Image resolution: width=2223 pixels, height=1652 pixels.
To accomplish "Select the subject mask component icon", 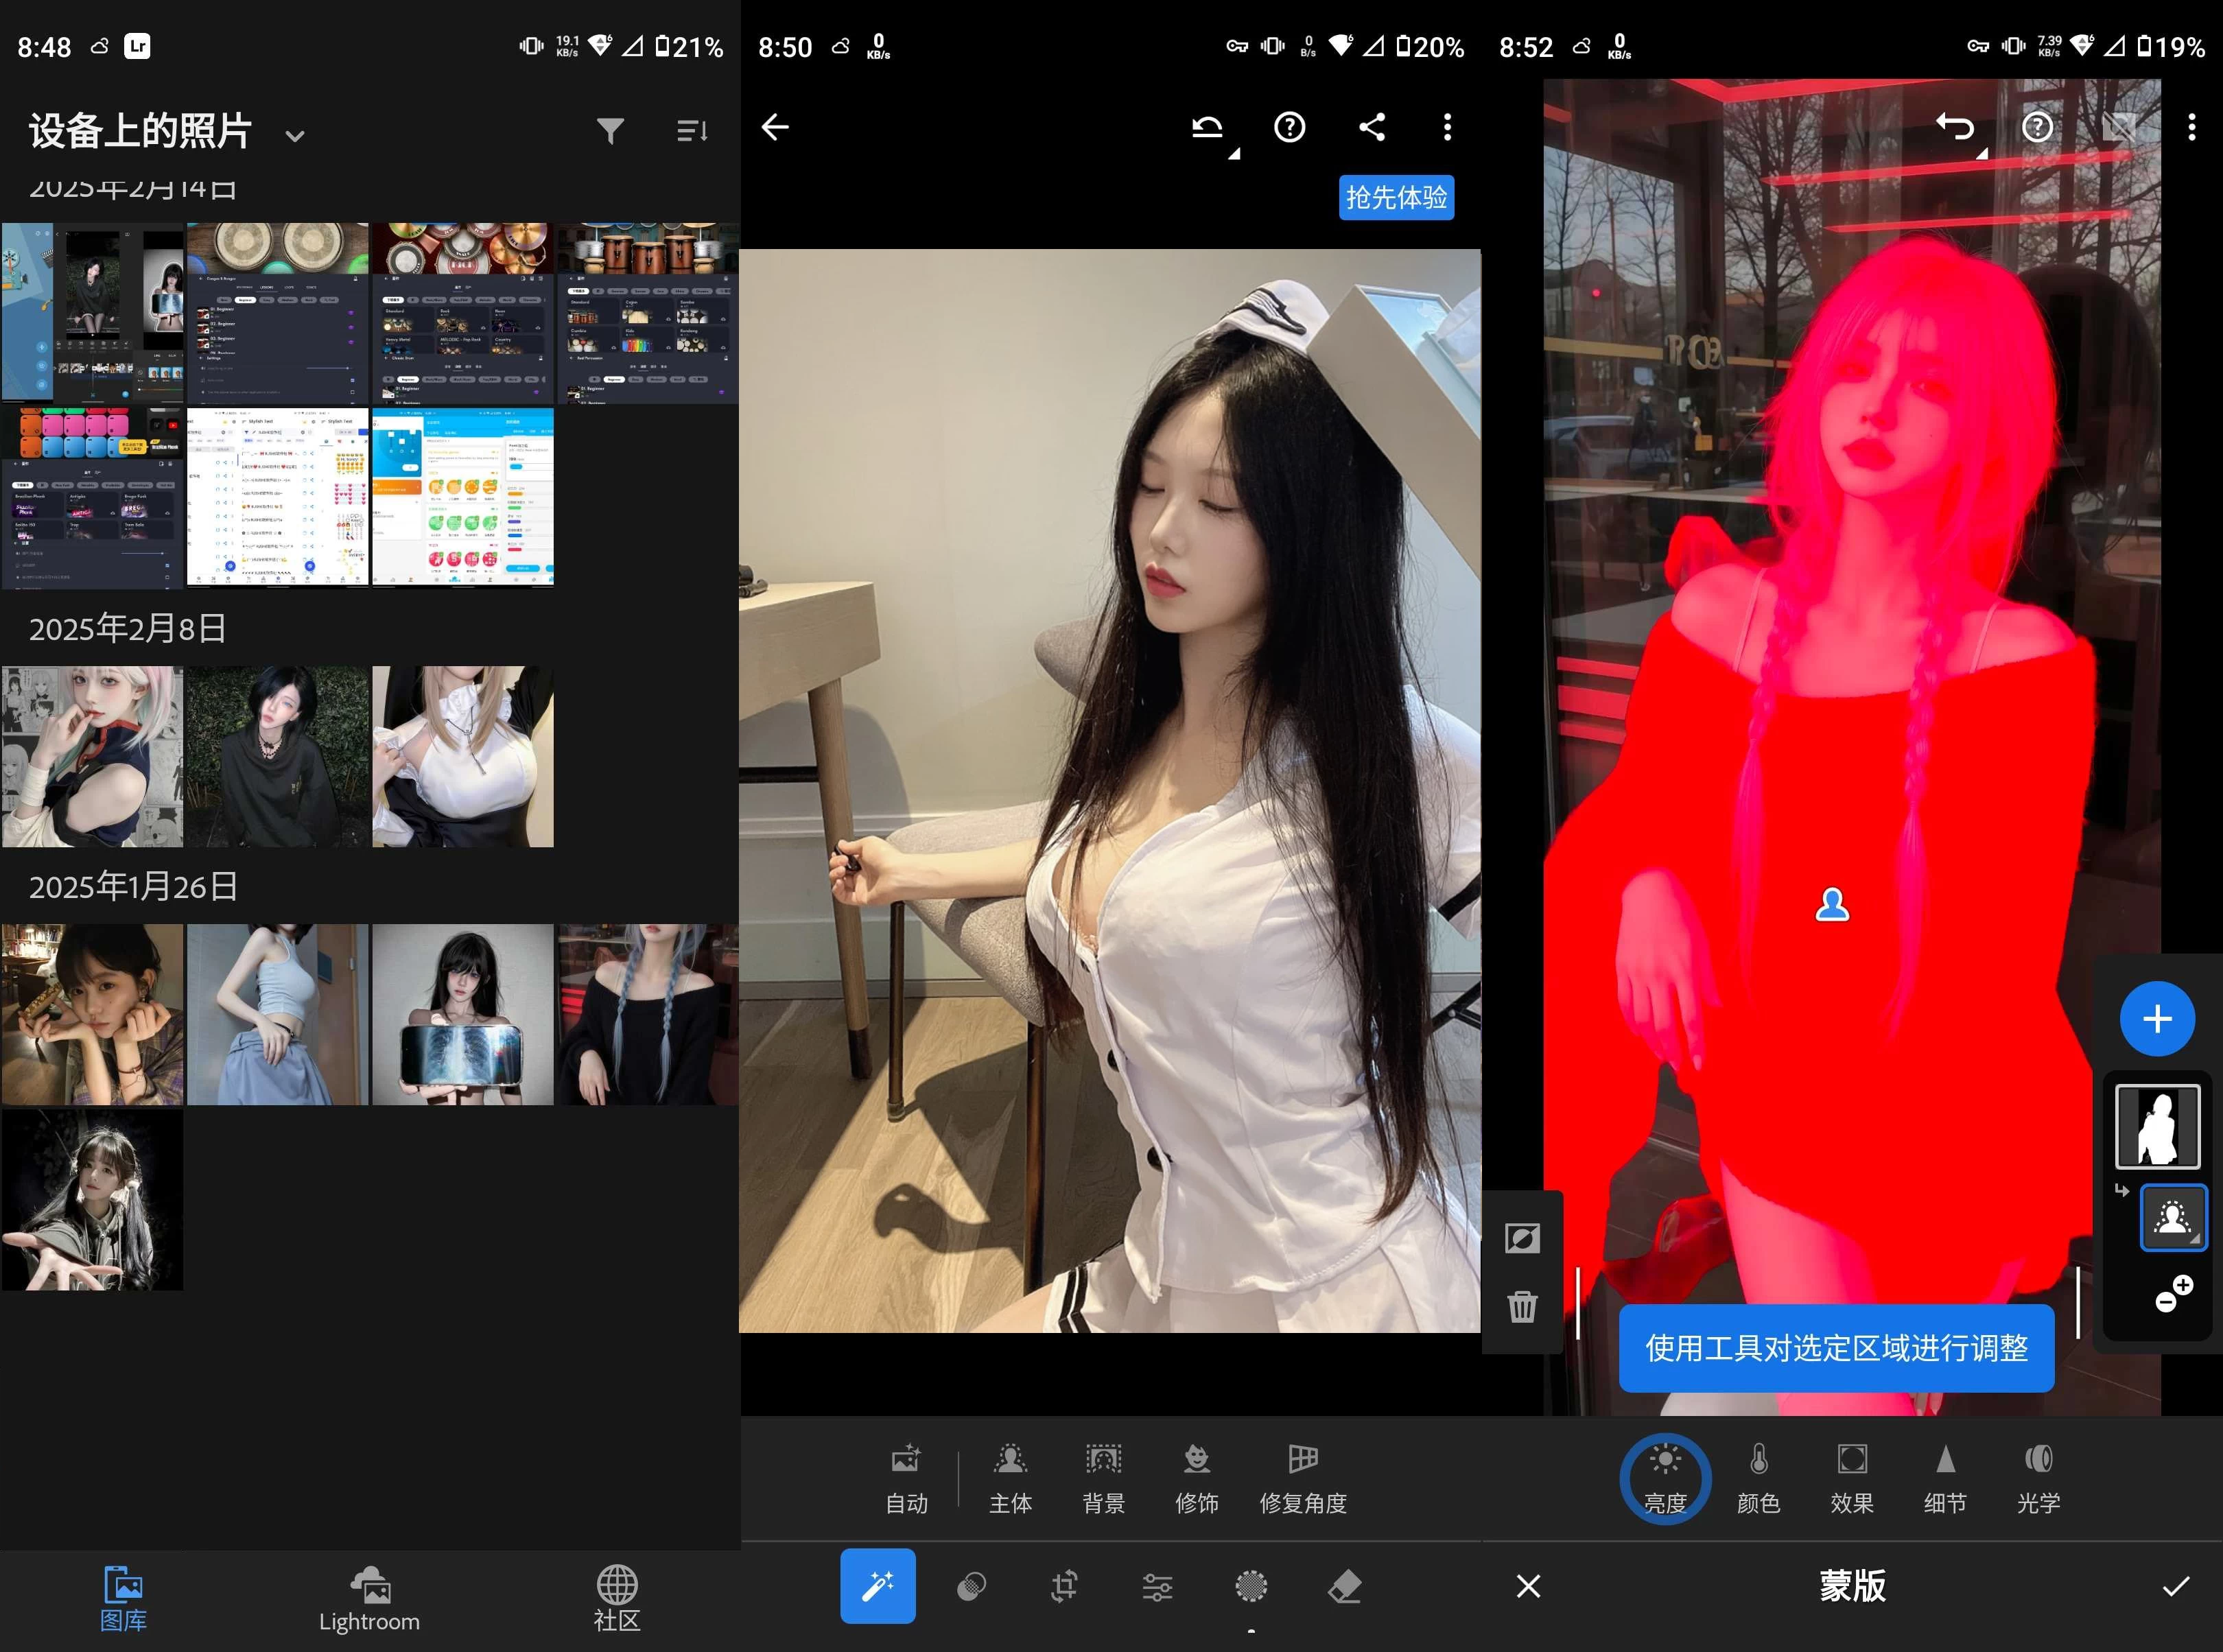I will tap(2173, 1218).
